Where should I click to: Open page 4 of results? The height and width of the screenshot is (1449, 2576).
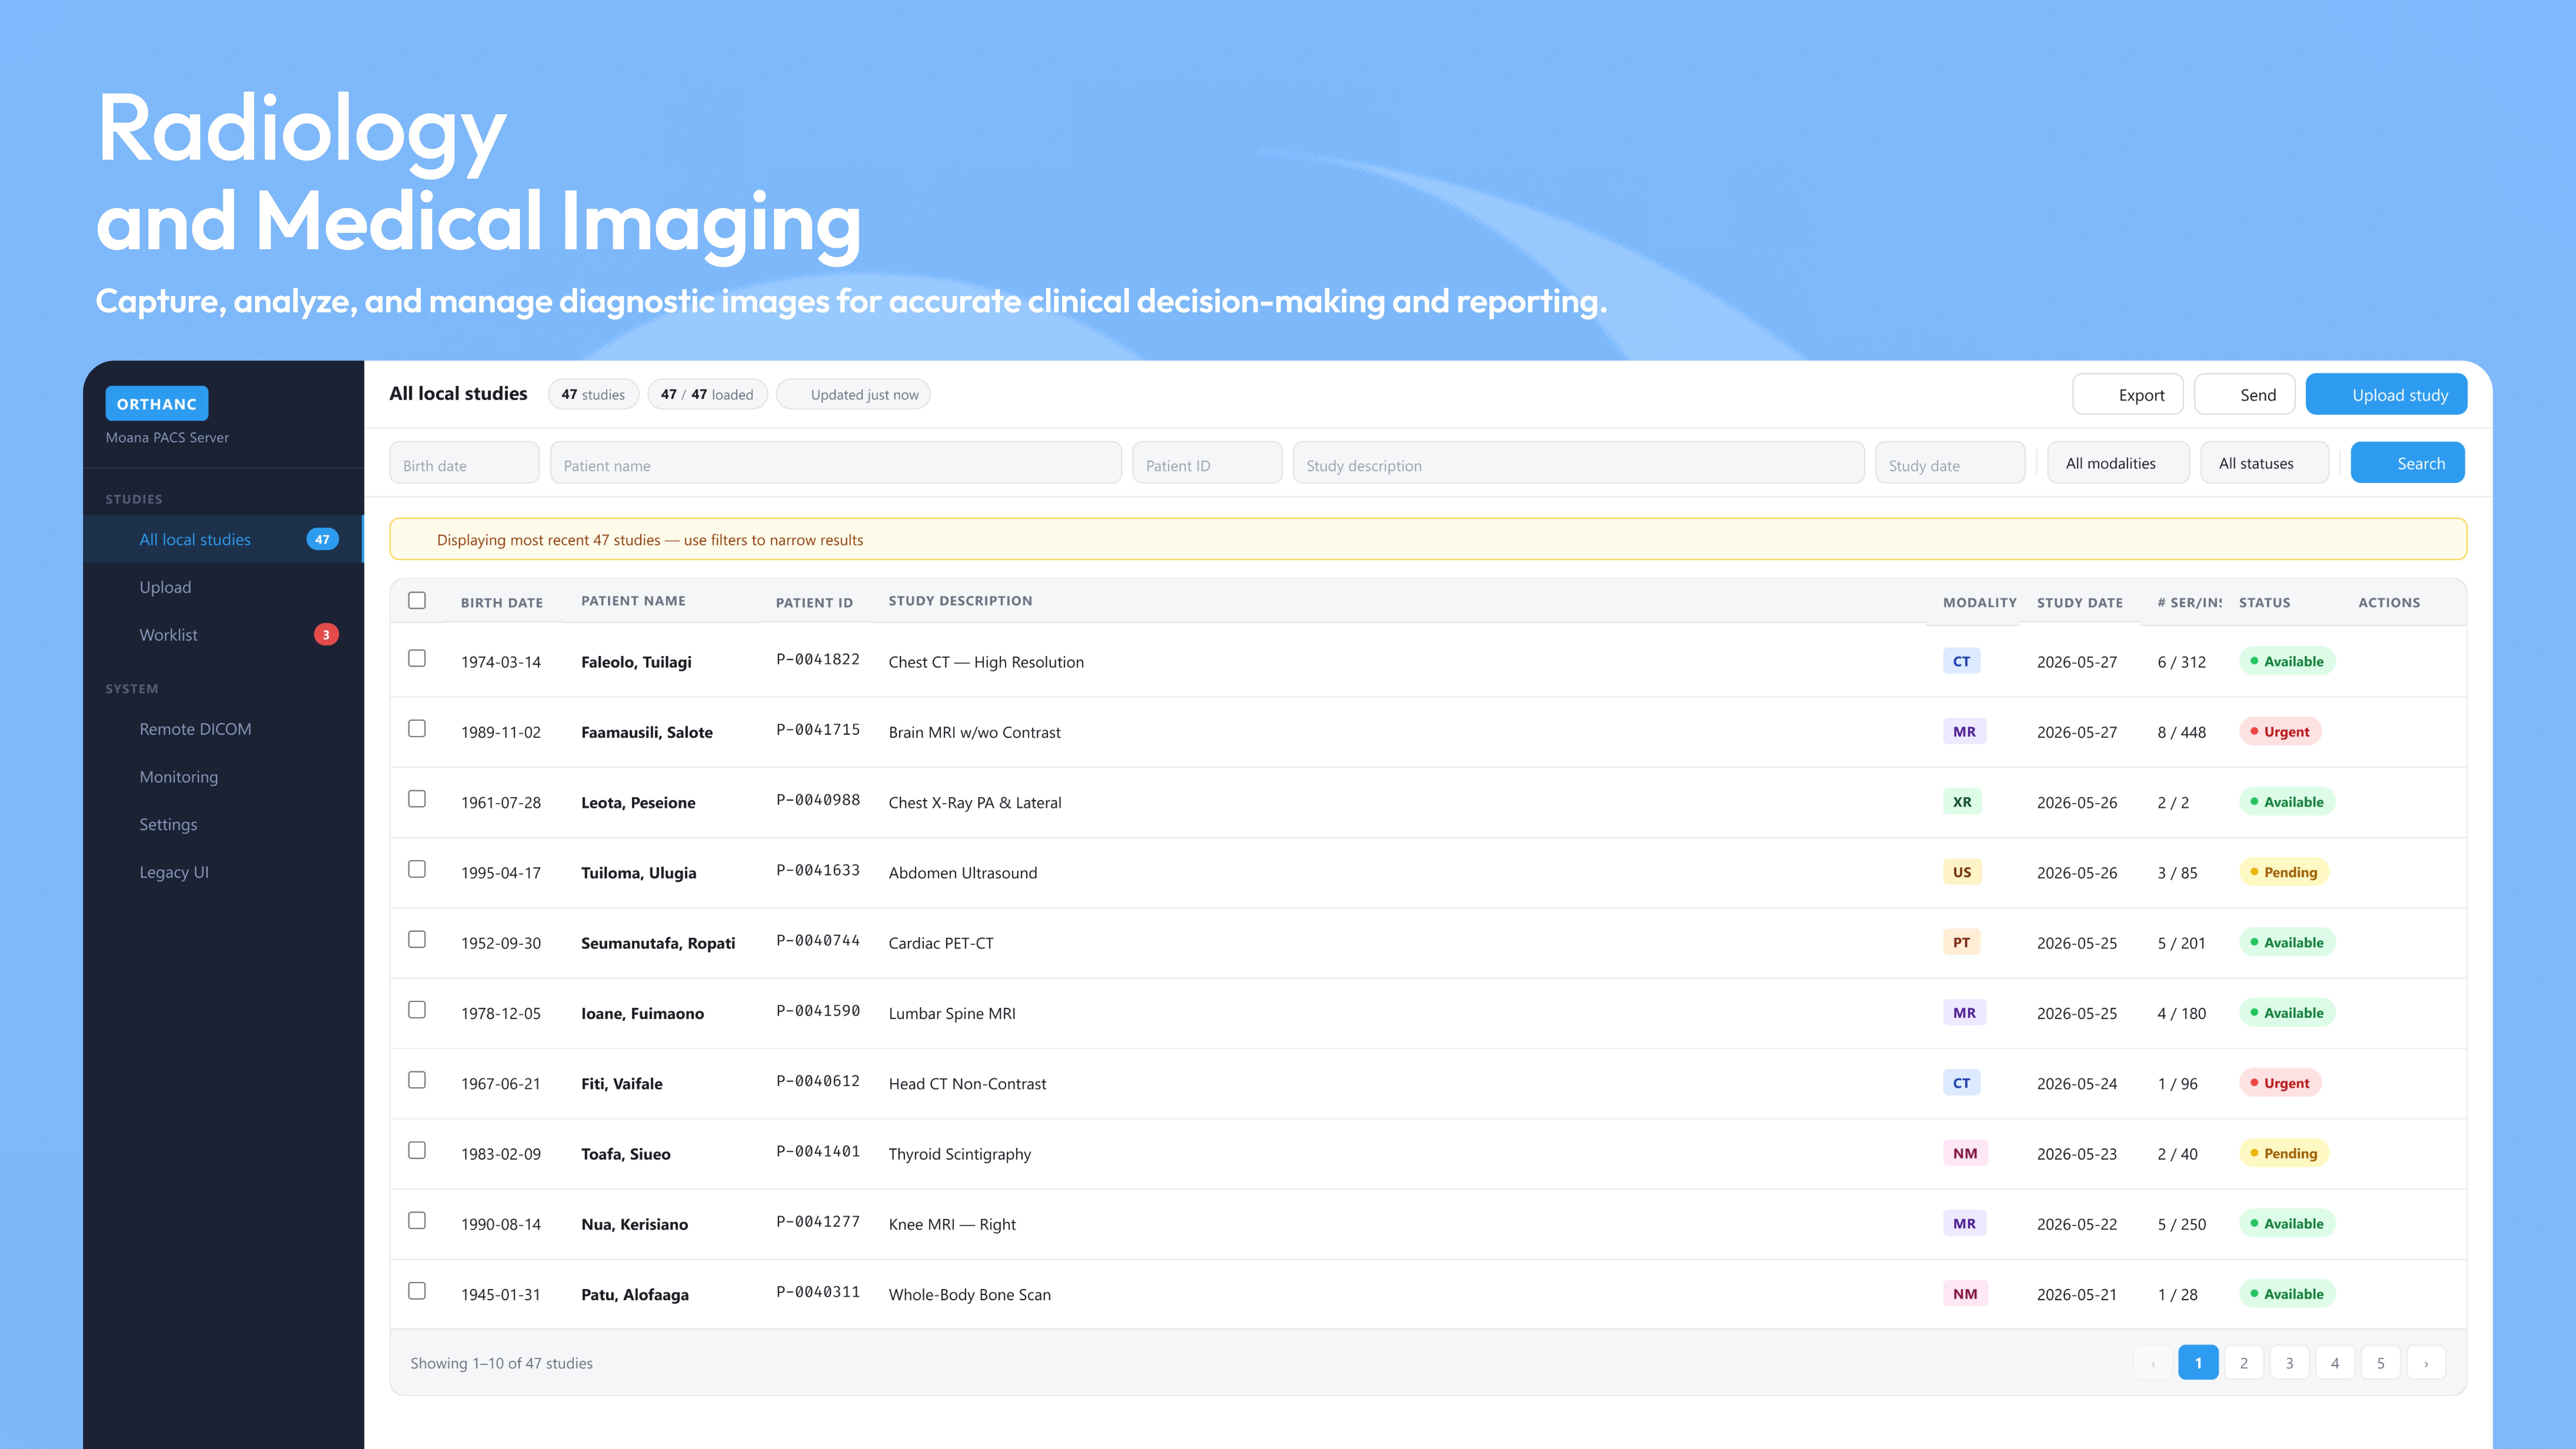click(x=2335, y=1363)
